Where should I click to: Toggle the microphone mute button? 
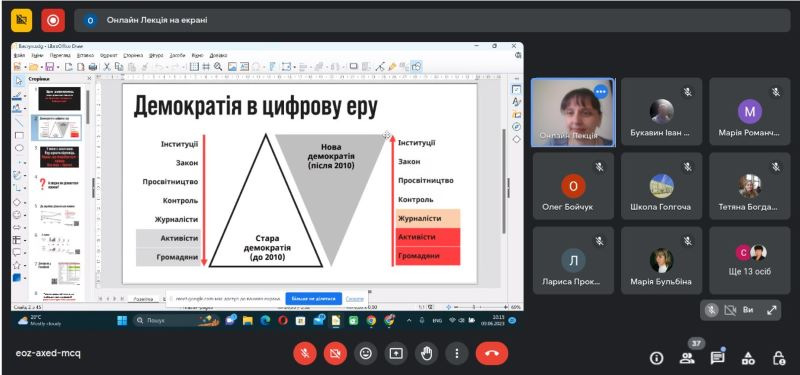pyautogui.click(x=305, y=354)
